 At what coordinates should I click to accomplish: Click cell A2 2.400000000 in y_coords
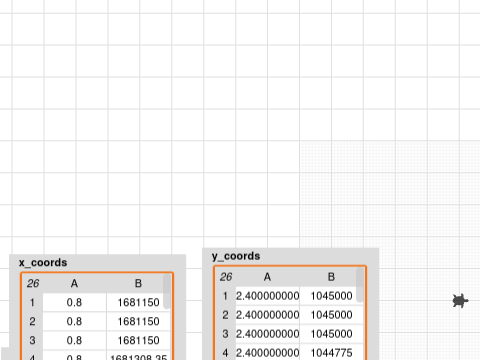(x=267, y=315)
